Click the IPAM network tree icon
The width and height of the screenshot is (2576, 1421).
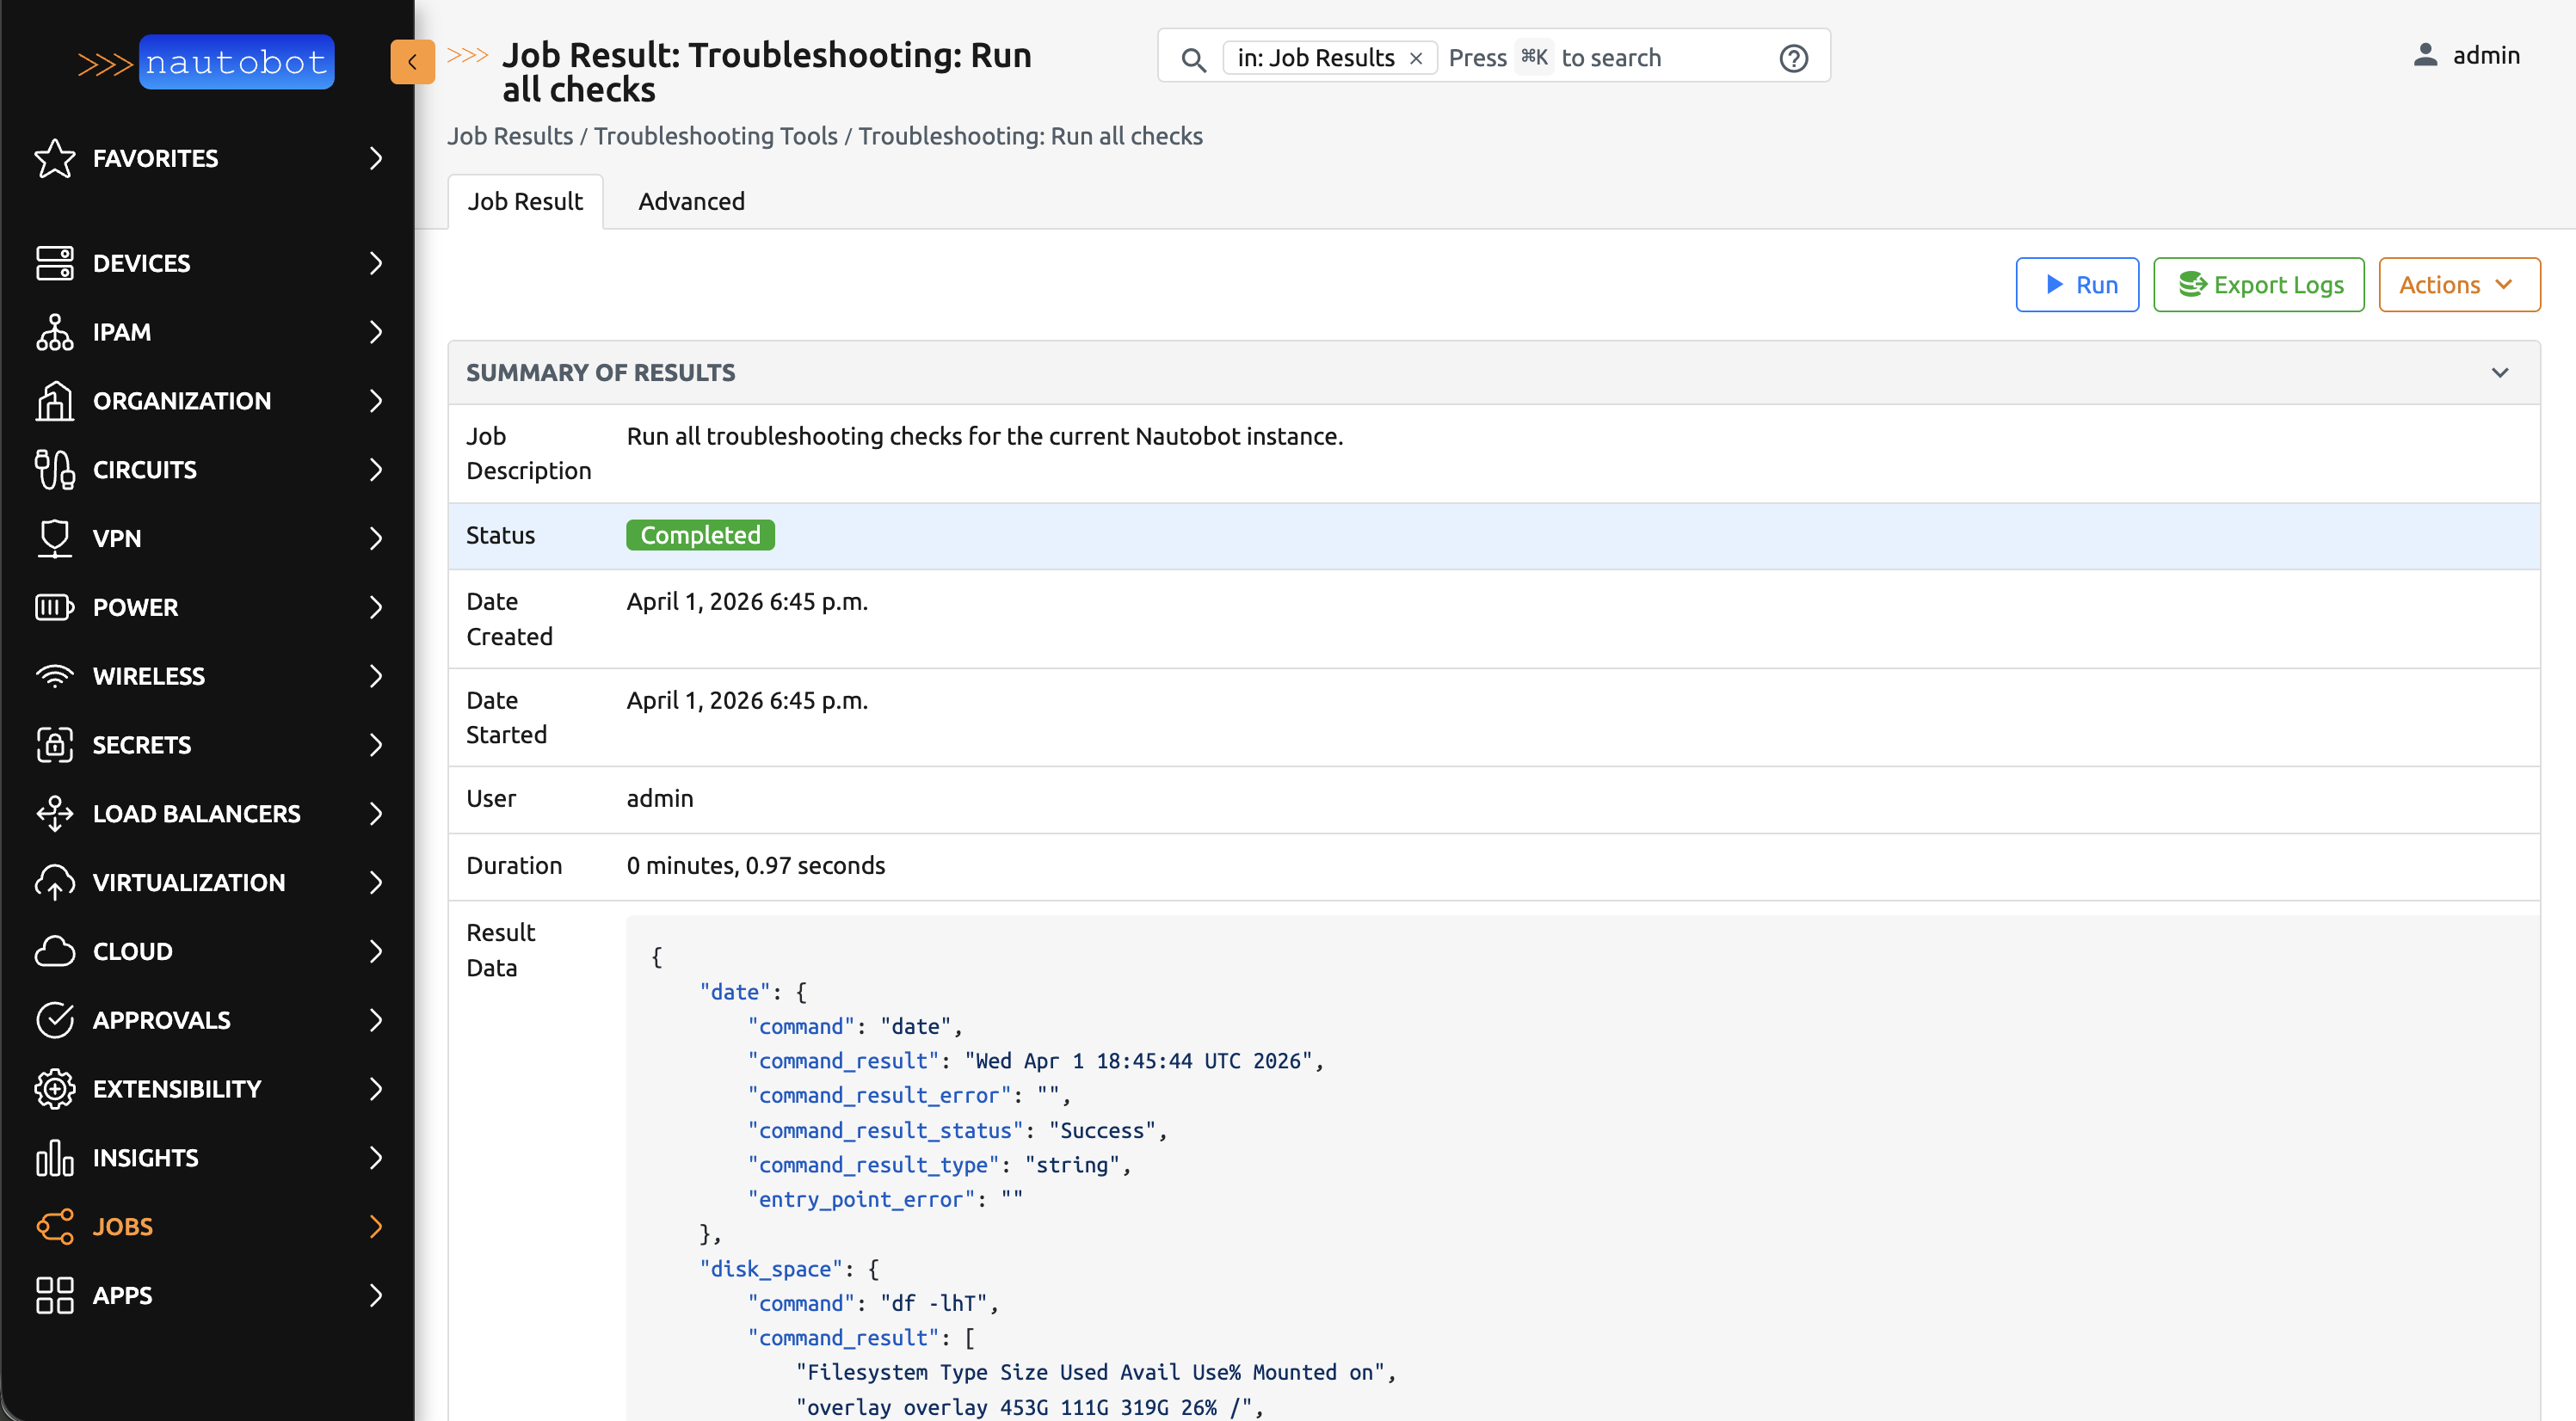coord(54,332)
